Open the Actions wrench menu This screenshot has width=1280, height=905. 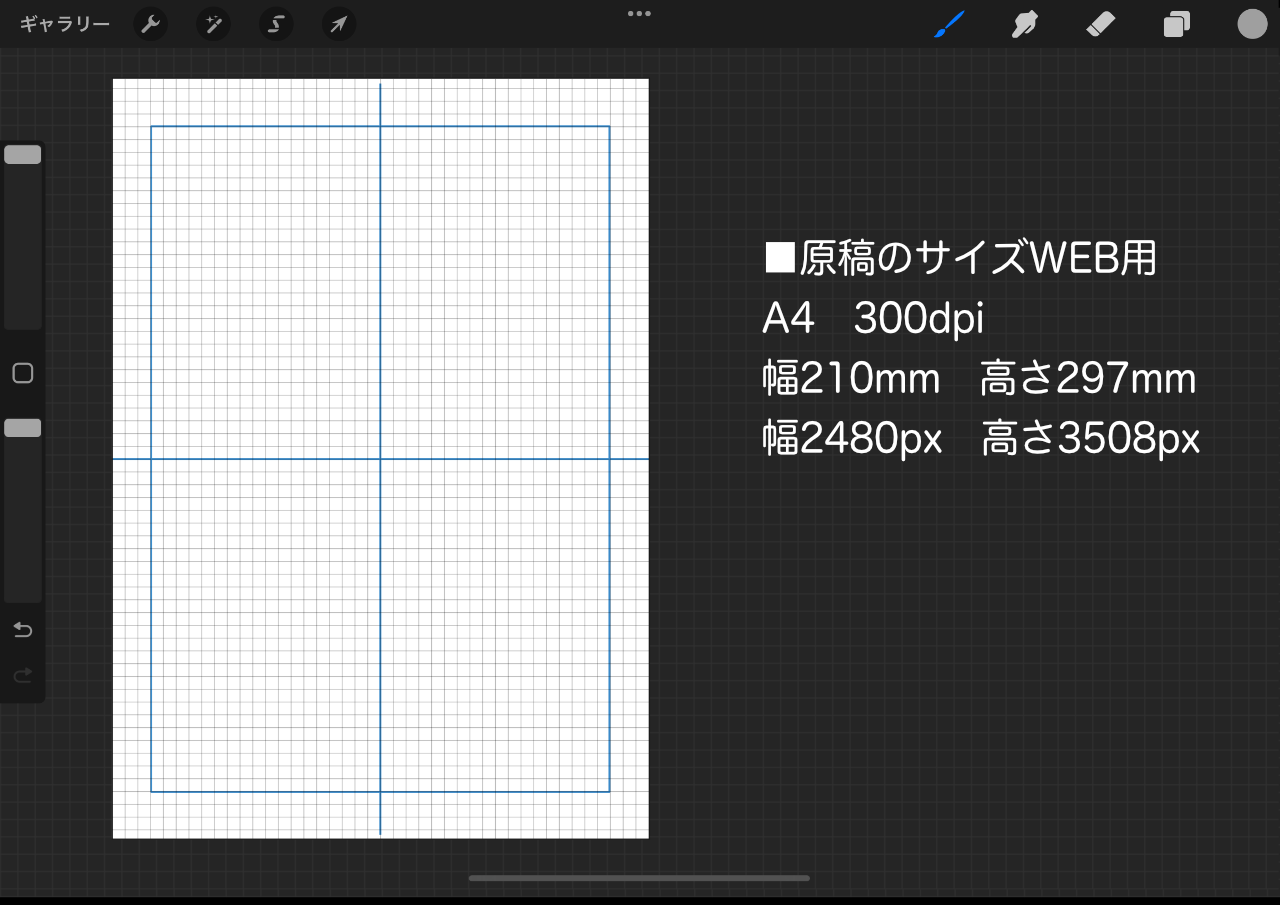[150, 24]
